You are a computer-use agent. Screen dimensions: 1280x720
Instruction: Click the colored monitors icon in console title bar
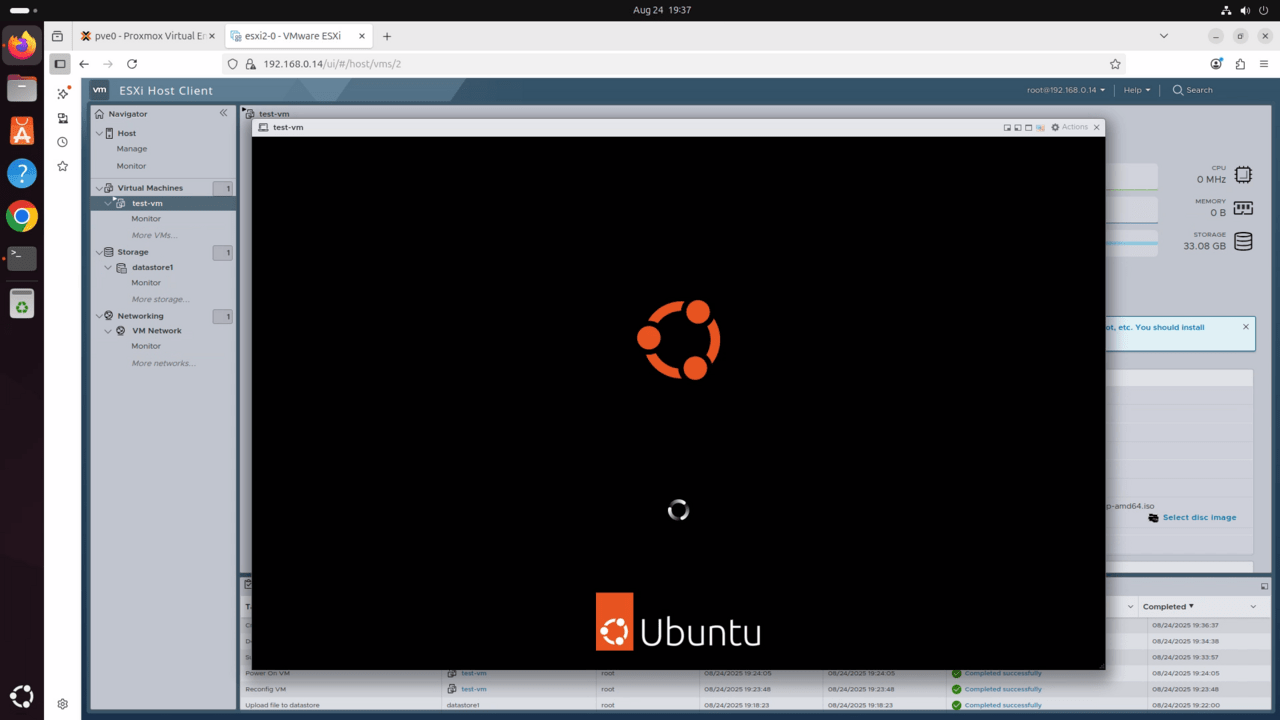pos(1040,128)
